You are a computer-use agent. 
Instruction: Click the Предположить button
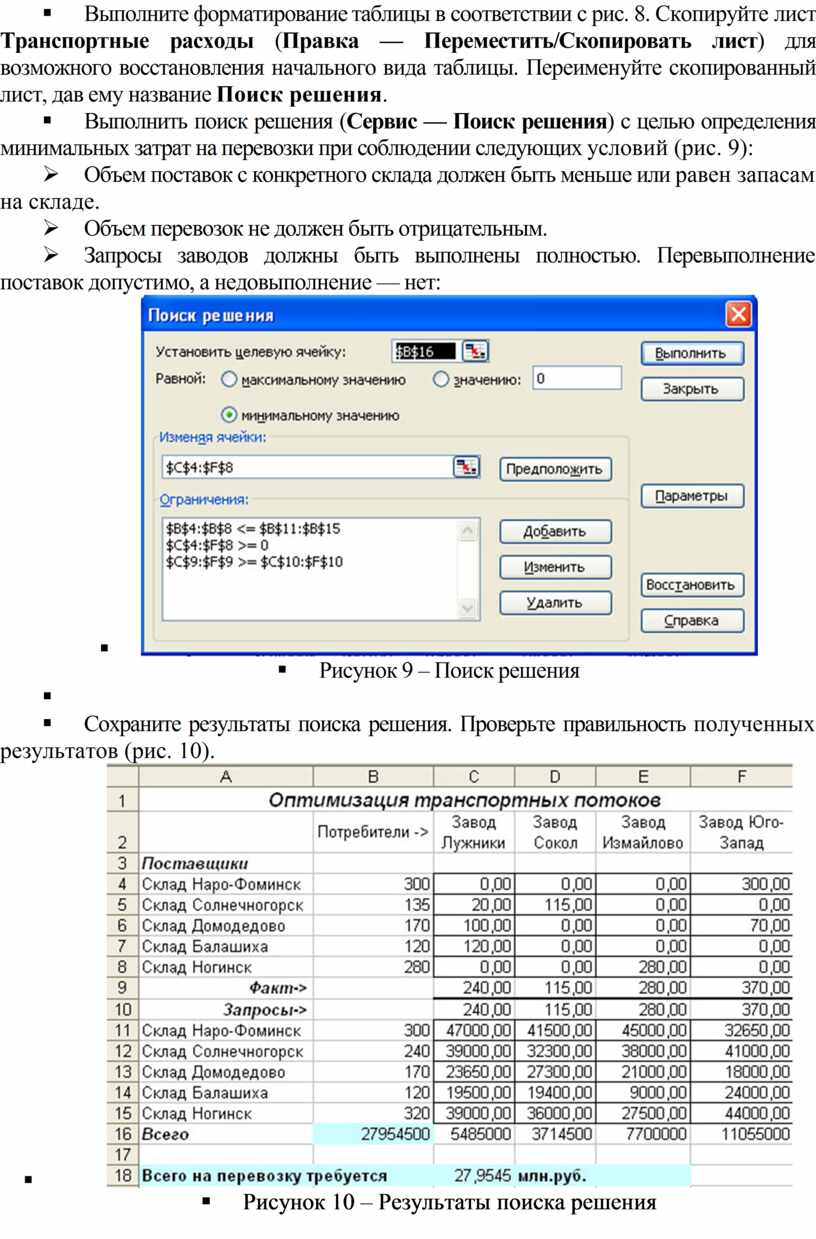point(556,468)
